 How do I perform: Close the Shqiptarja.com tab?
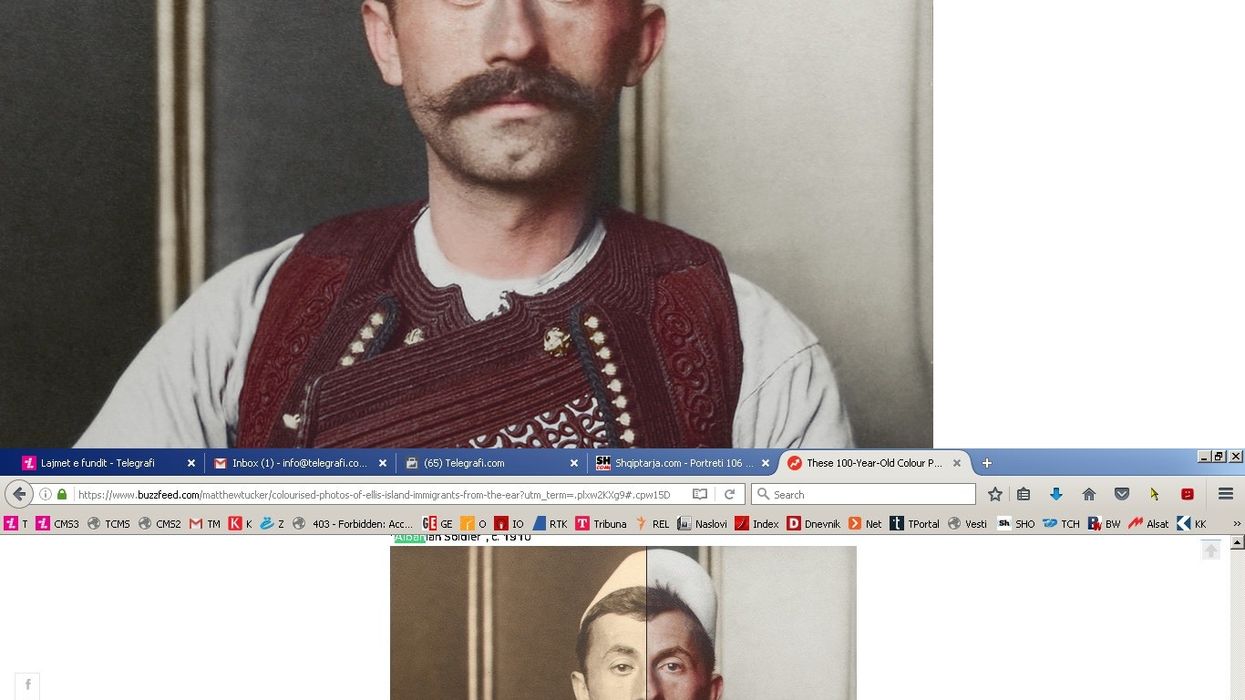click(x=764, y=463)
